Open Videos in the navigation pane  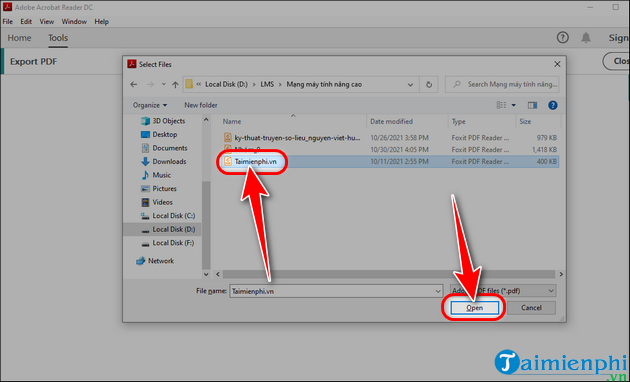point(156,202)
